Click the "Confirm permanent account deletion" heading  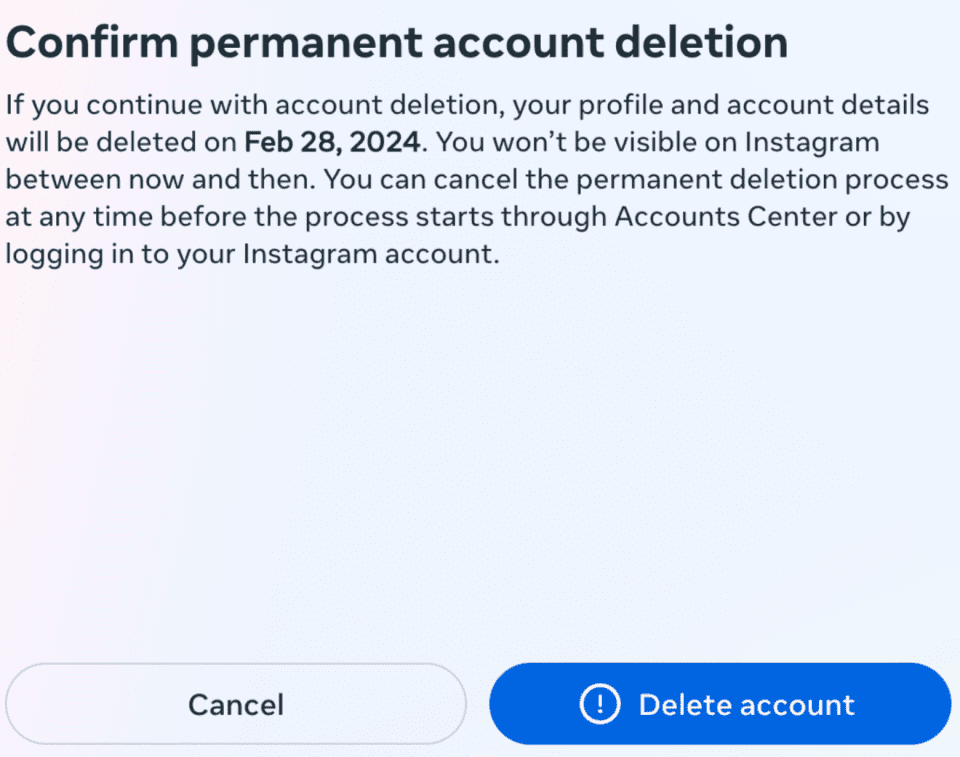397,43
